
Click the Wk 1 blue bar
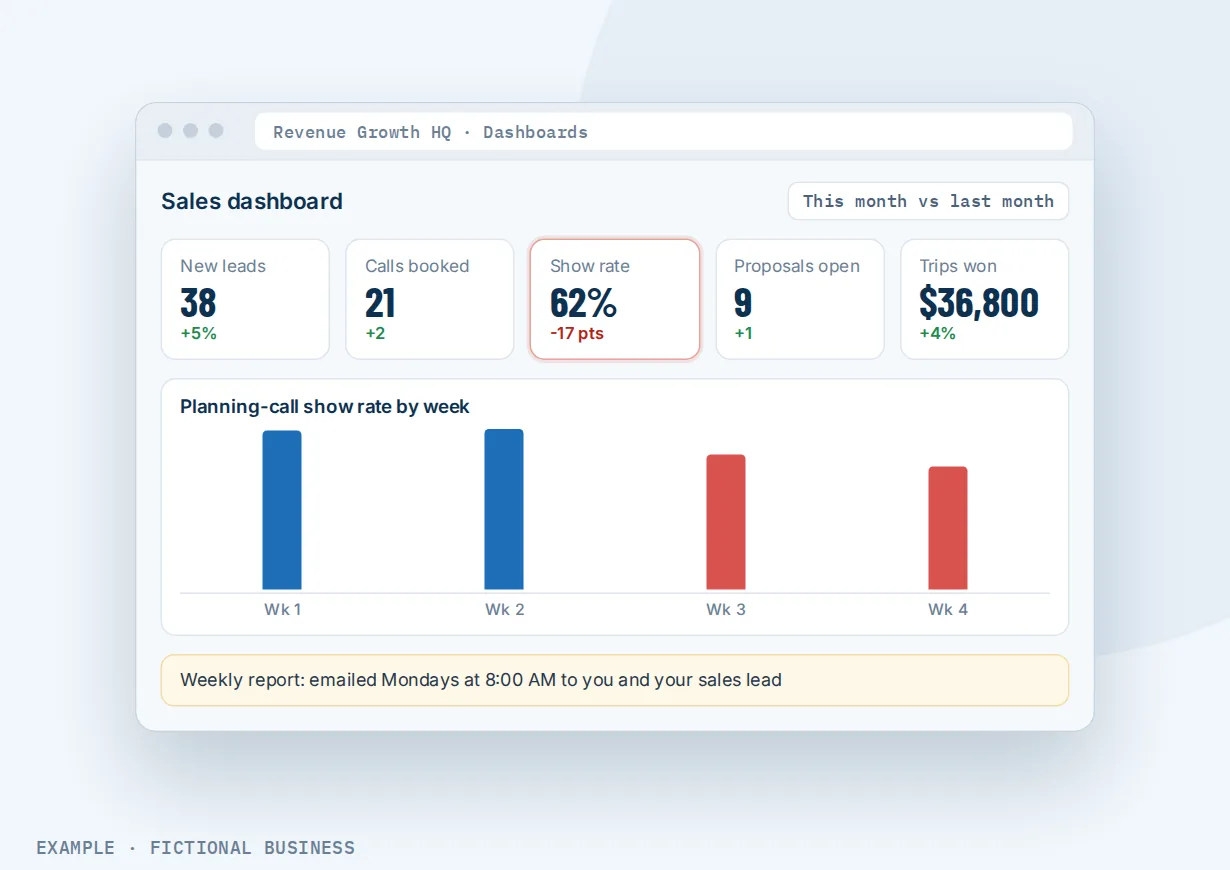point(282,510)
